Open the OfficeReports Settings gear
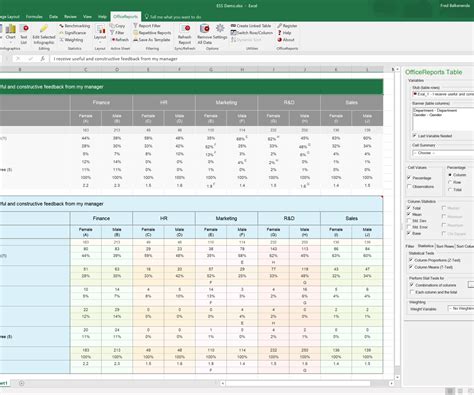The width and height of the screenshot is (474, 395). [x=220, y=32]
